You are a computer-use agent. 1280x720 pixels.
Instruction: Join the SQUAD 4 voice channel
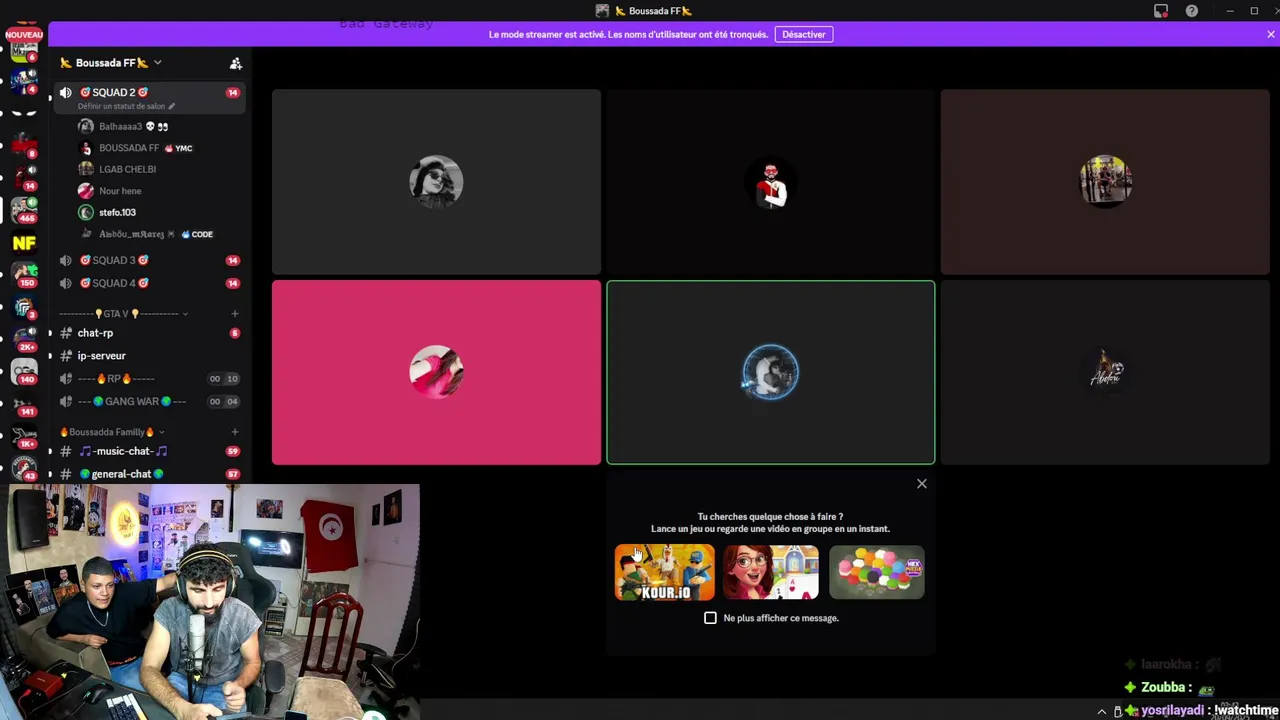point(150,283)
